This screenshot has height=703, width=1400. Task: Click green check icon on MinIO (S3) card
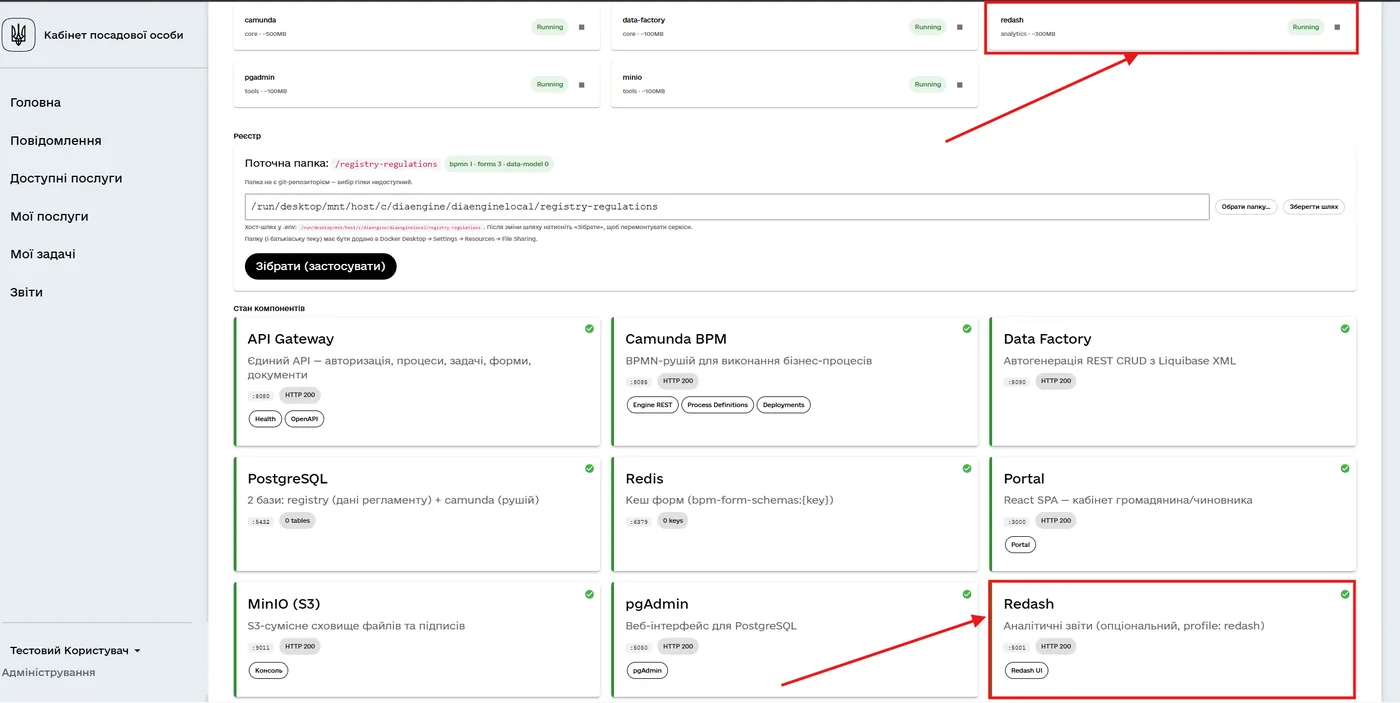589,594
